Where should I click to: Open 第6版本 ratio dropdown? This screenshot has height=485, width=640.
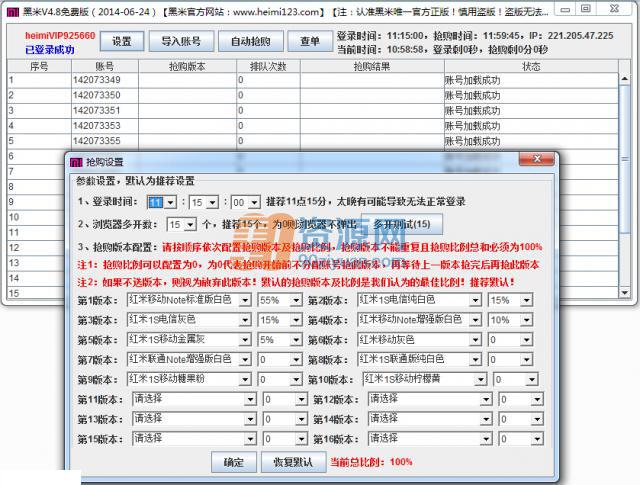click(510, 340)
